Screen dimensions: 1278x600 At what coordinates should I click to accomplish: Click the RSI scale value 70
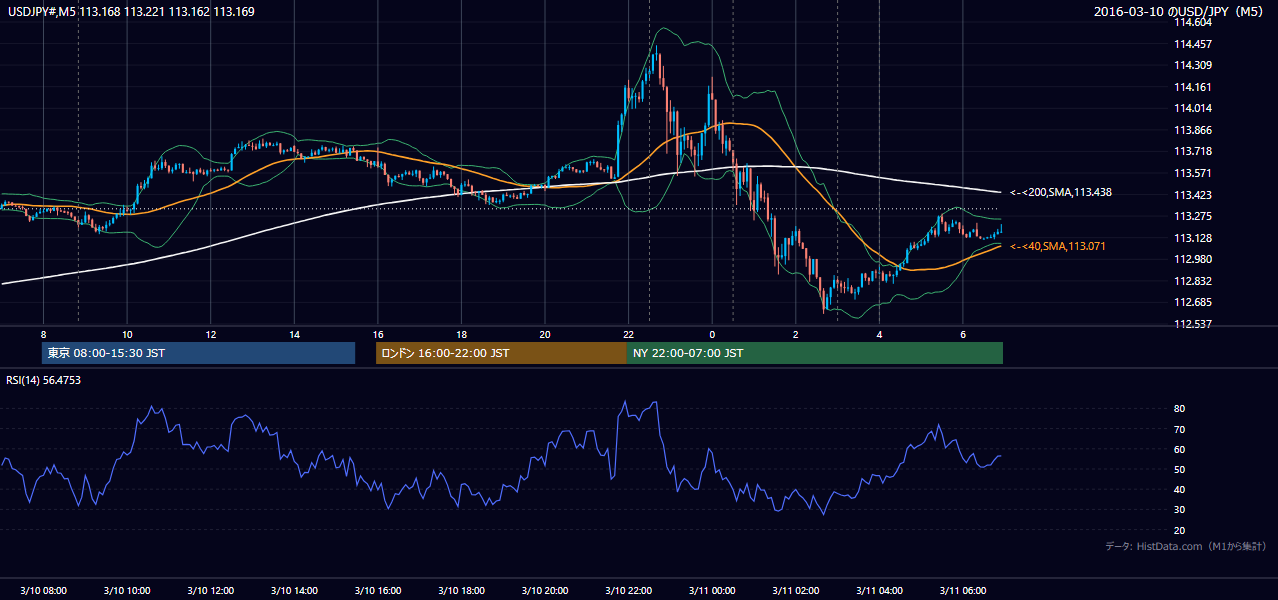coord(1180,429)
